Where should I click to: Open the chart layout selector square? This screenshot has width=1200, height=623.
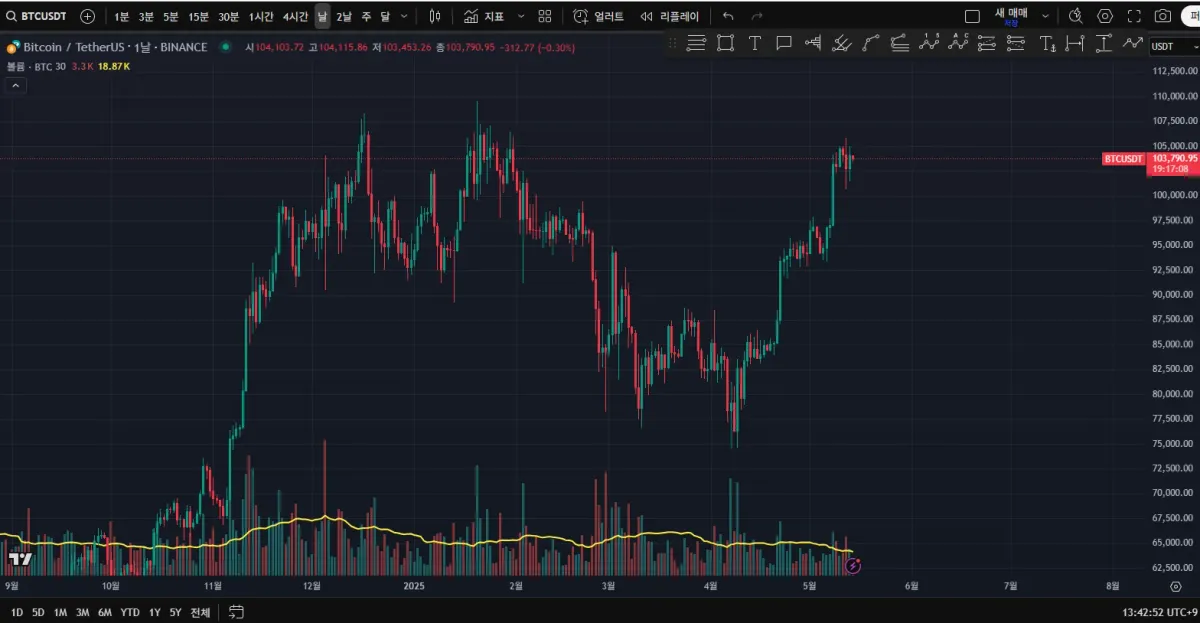coord(972,17)
